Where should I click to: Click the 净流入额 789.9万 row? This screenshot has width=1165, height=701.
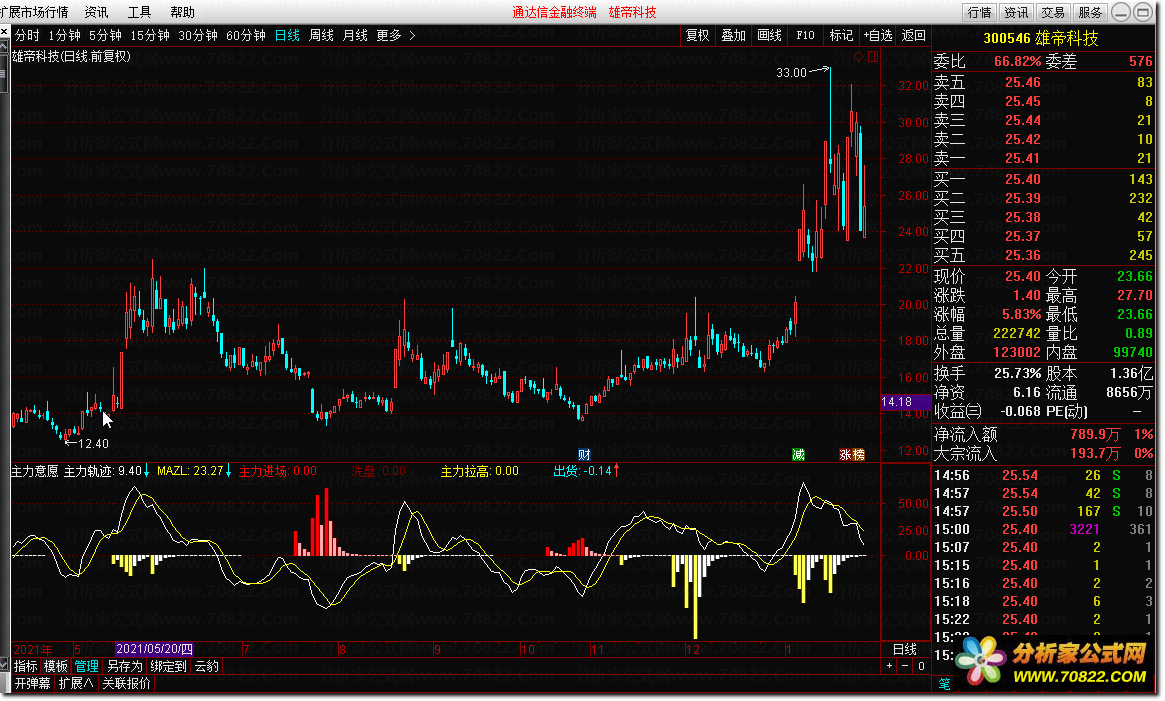point(1043,434)
